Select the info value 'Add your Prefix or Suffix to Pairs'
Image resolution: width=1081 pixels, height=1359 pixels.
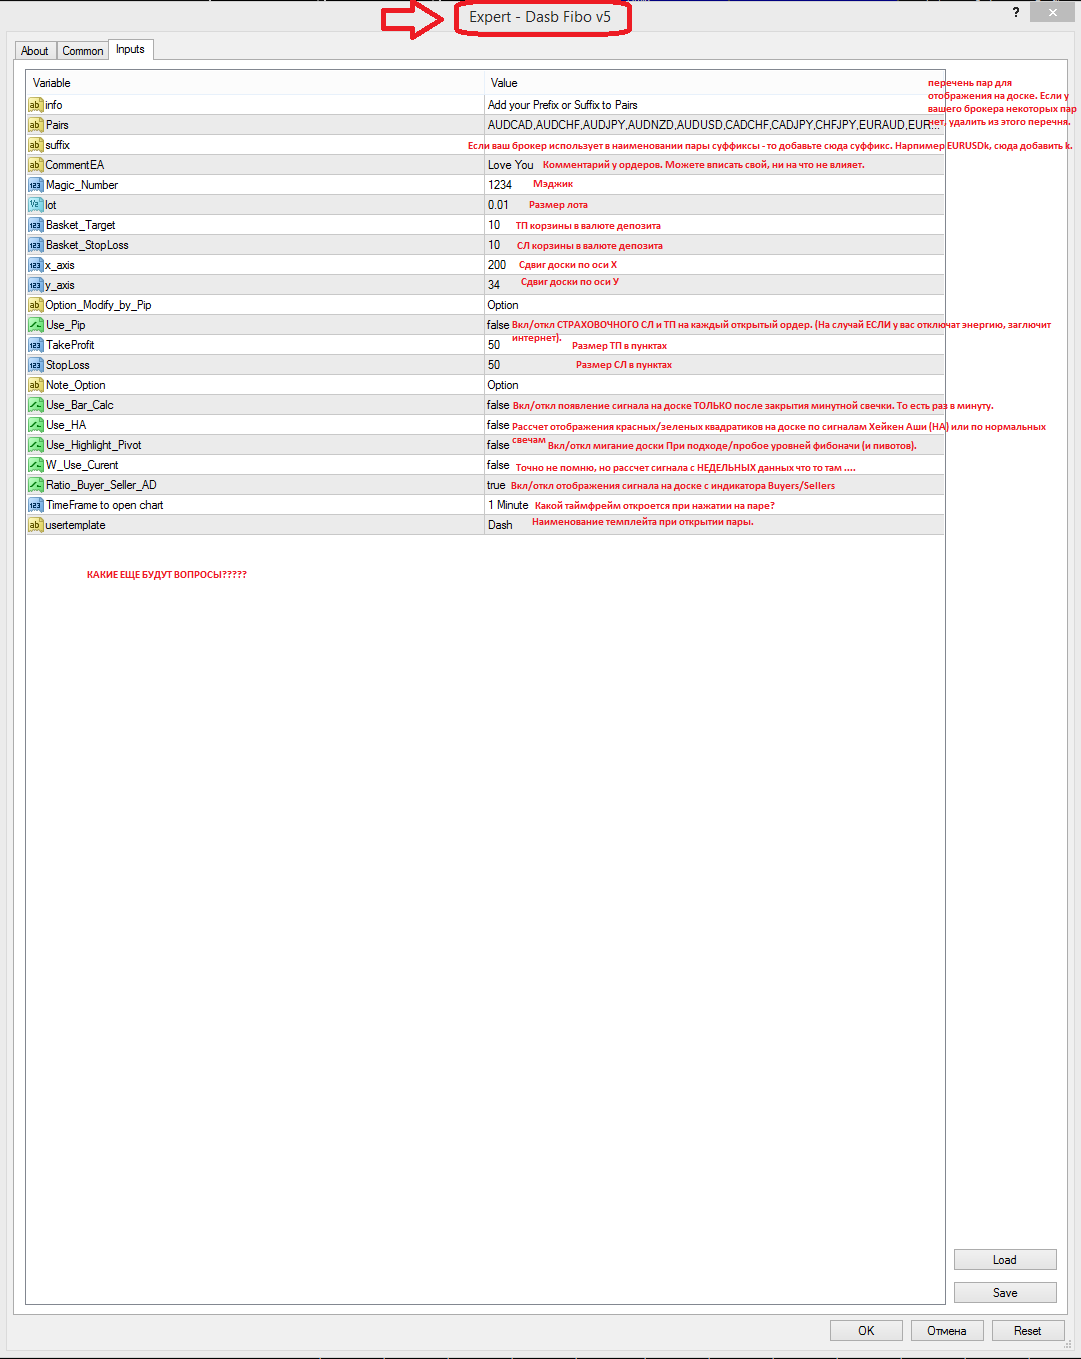click(562, 105)
